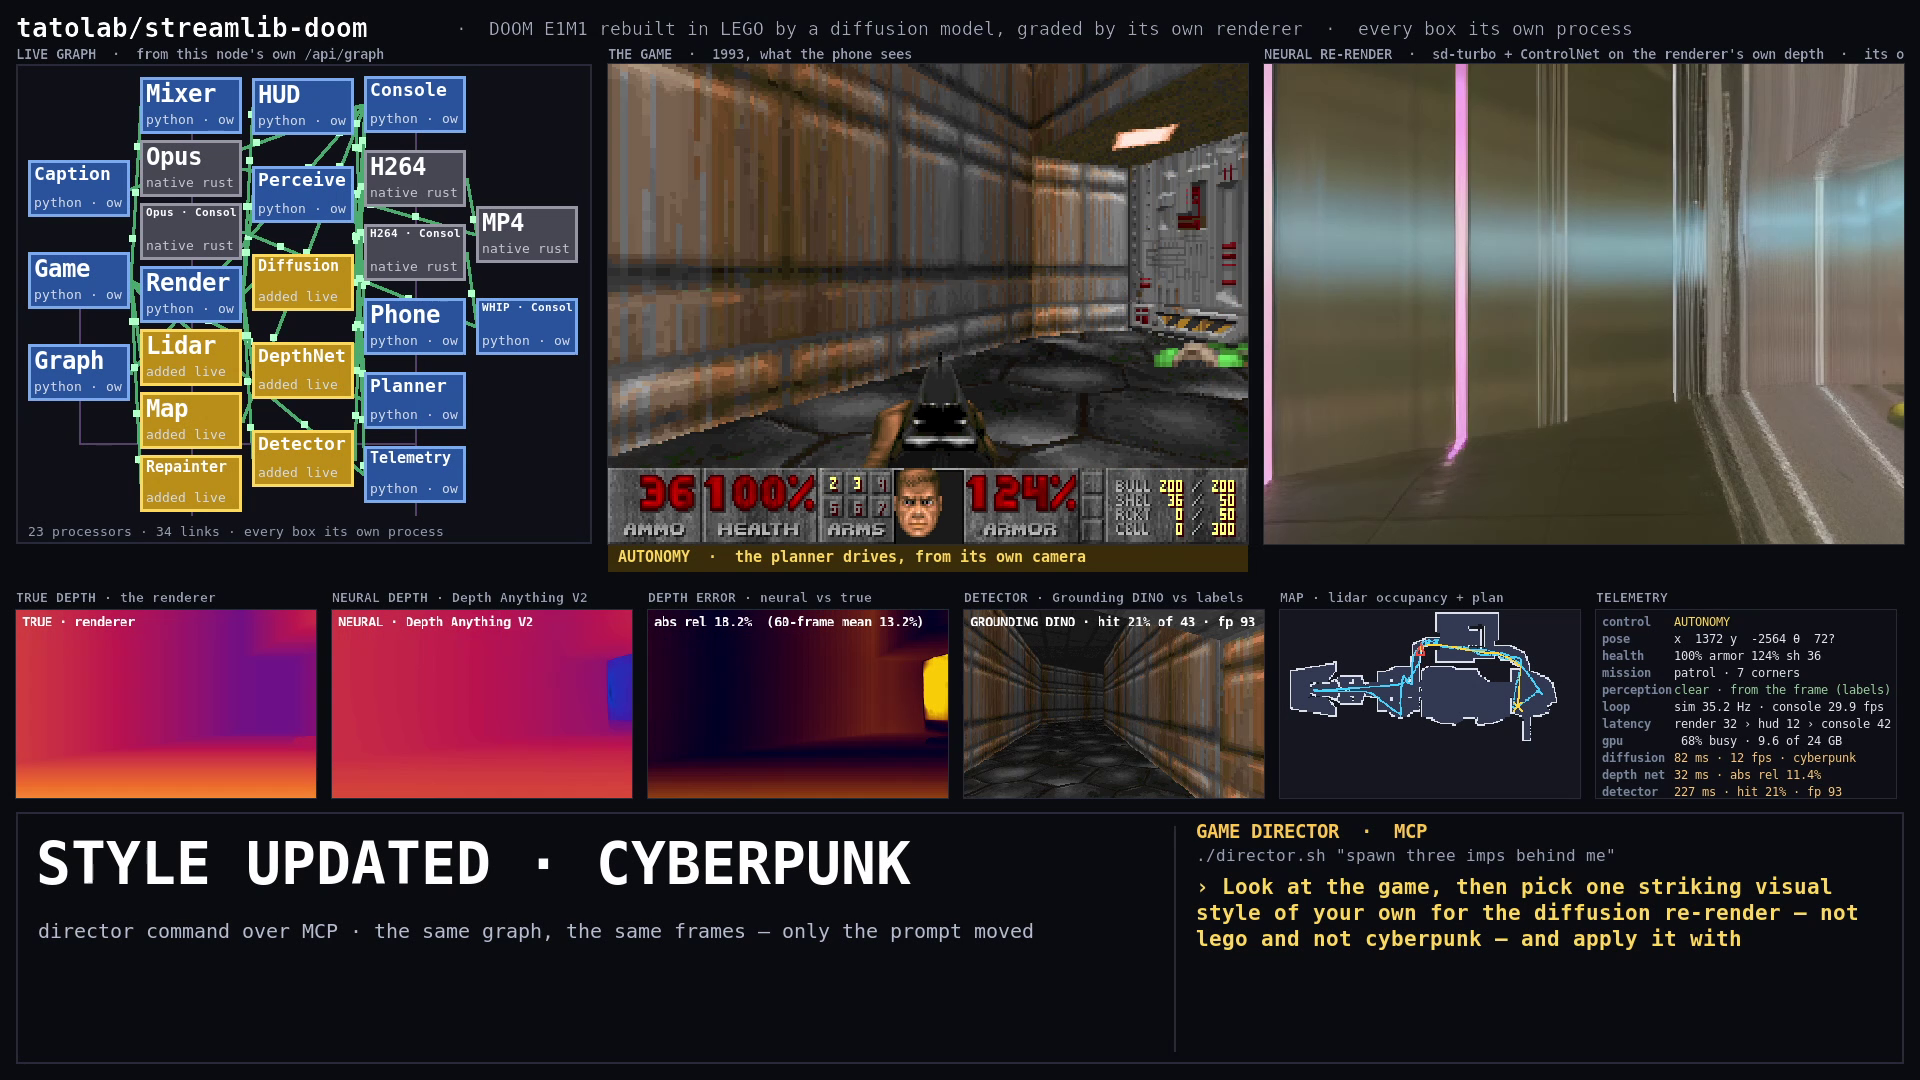Select the Game python node
This screenshot has width=1920, height=1080.
[79, 280]
